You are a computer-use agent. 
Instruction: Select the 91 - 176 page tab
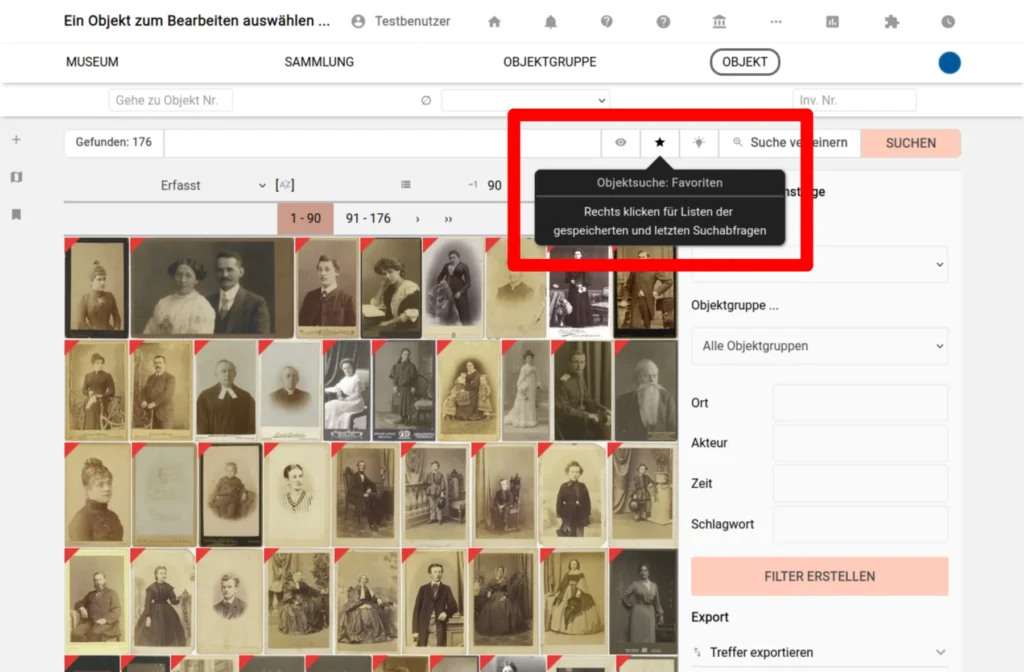(368, 218)
